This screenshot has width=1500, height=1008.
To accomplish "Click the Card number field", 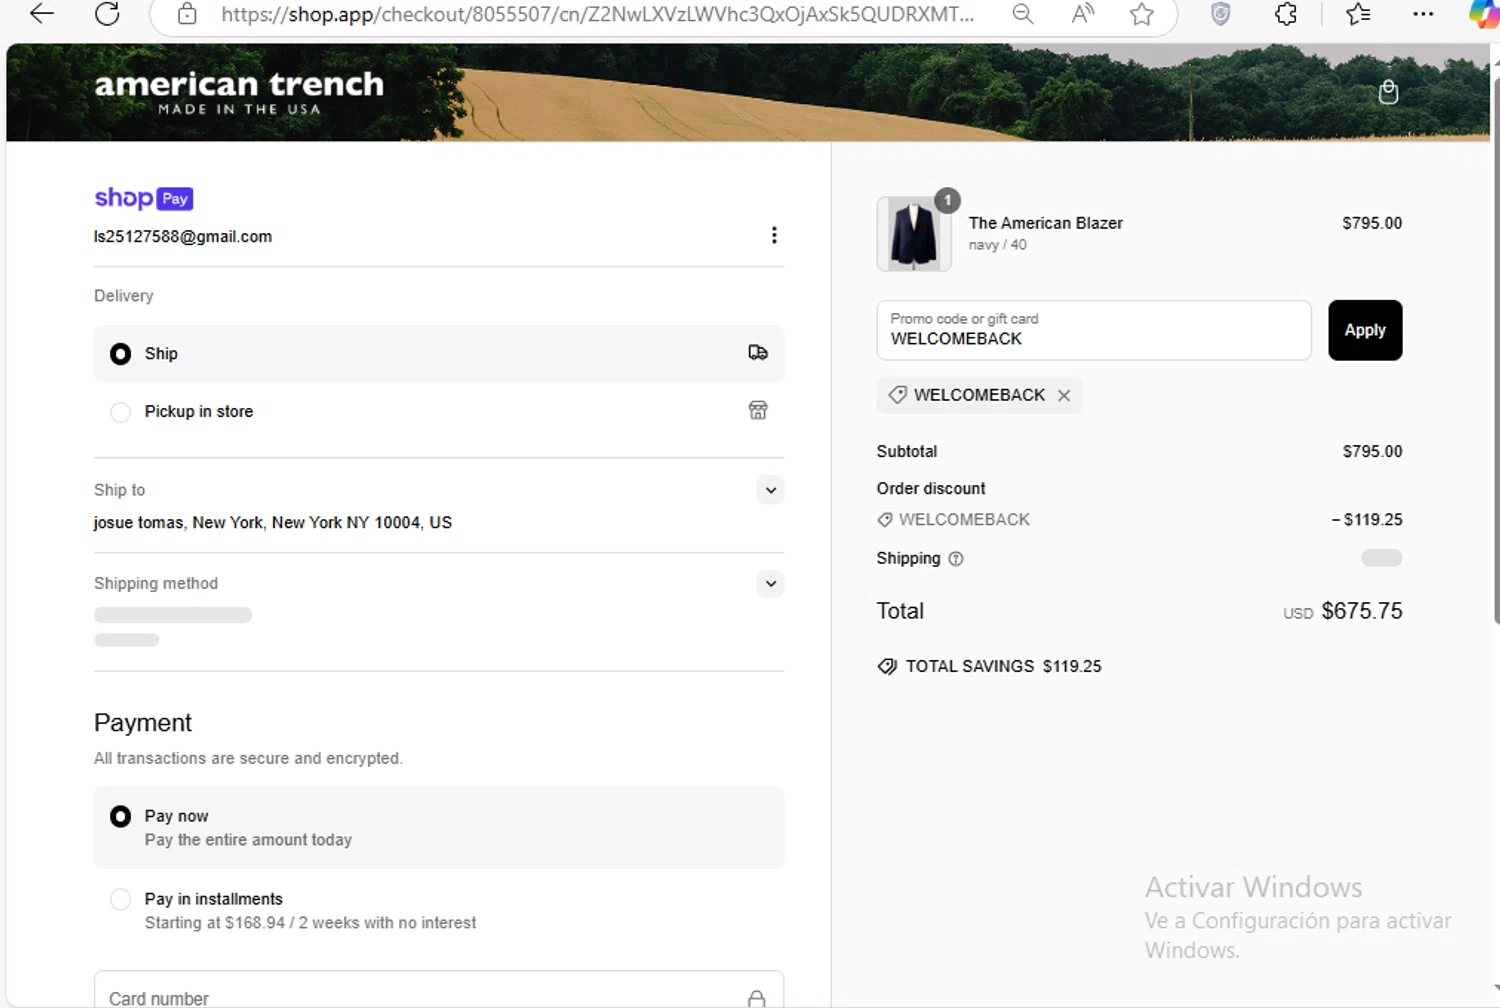I will point(439,990).
